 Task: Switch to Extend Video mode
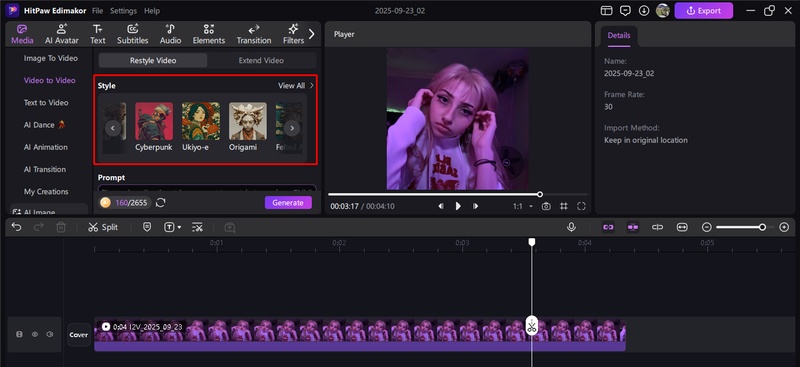coord(261,60)
